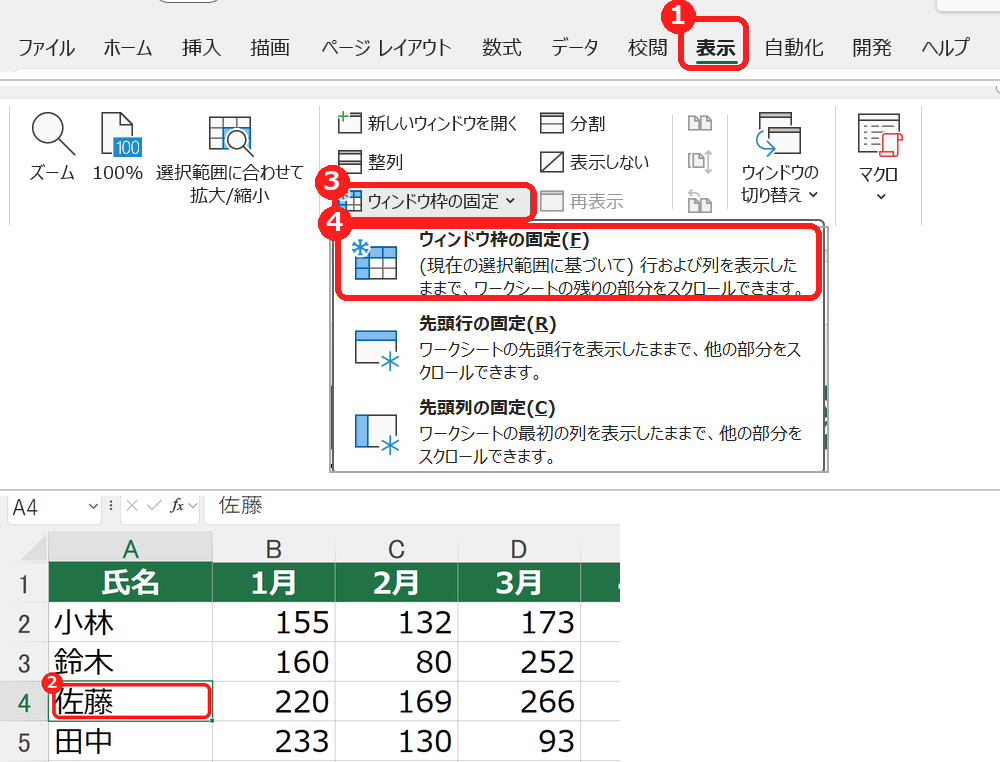Switch to the 数式 tab
1000x762 pixels.
click(501, 48)
